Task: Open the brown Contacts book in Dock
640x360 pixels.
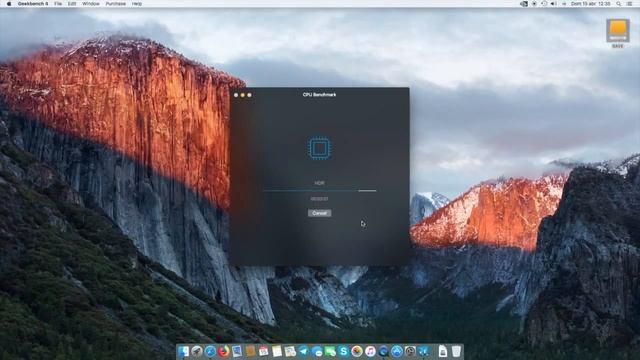Action: coord(250,351)
